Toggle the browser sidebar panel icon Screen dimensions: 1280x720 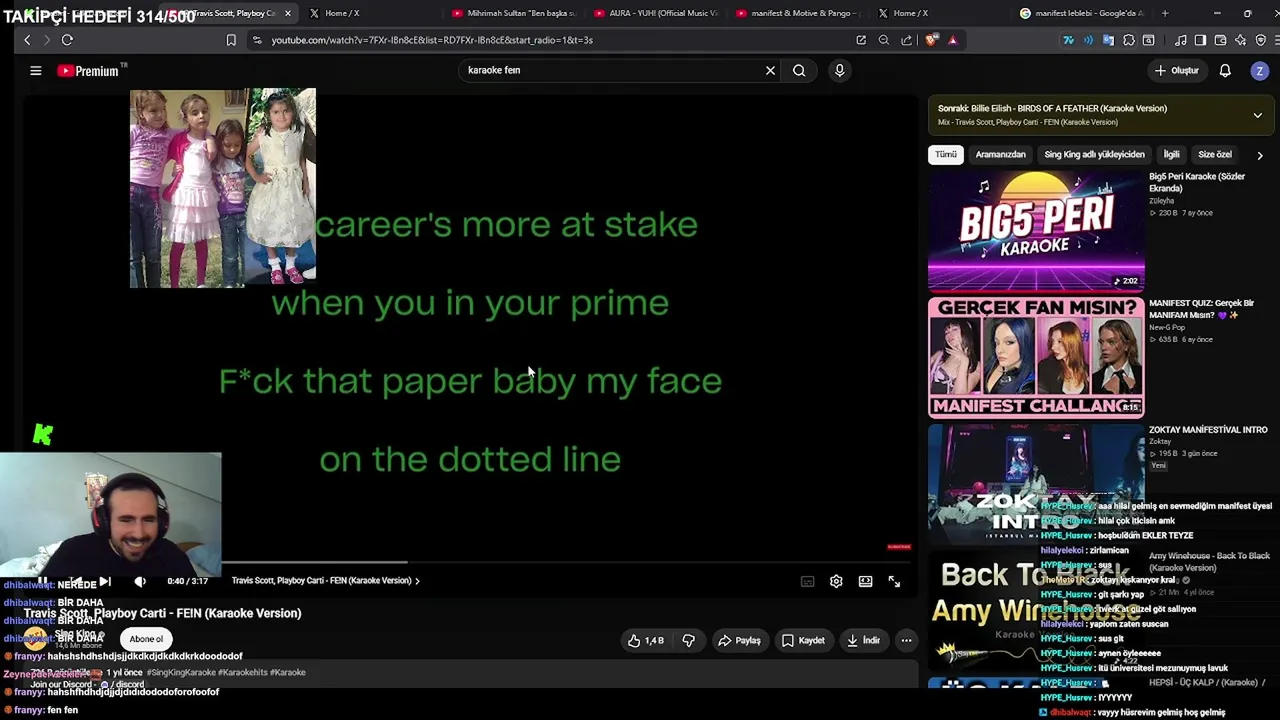tap(1201, 40)
